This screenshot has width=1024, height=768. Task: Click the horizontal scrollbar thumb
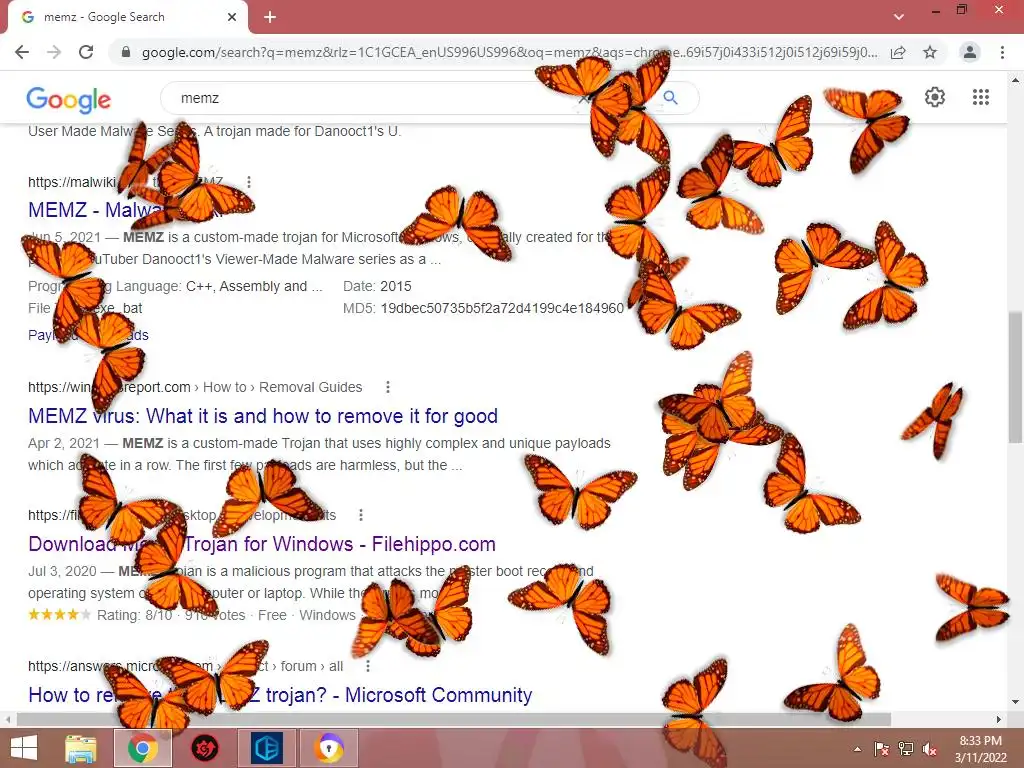[454, 719]
